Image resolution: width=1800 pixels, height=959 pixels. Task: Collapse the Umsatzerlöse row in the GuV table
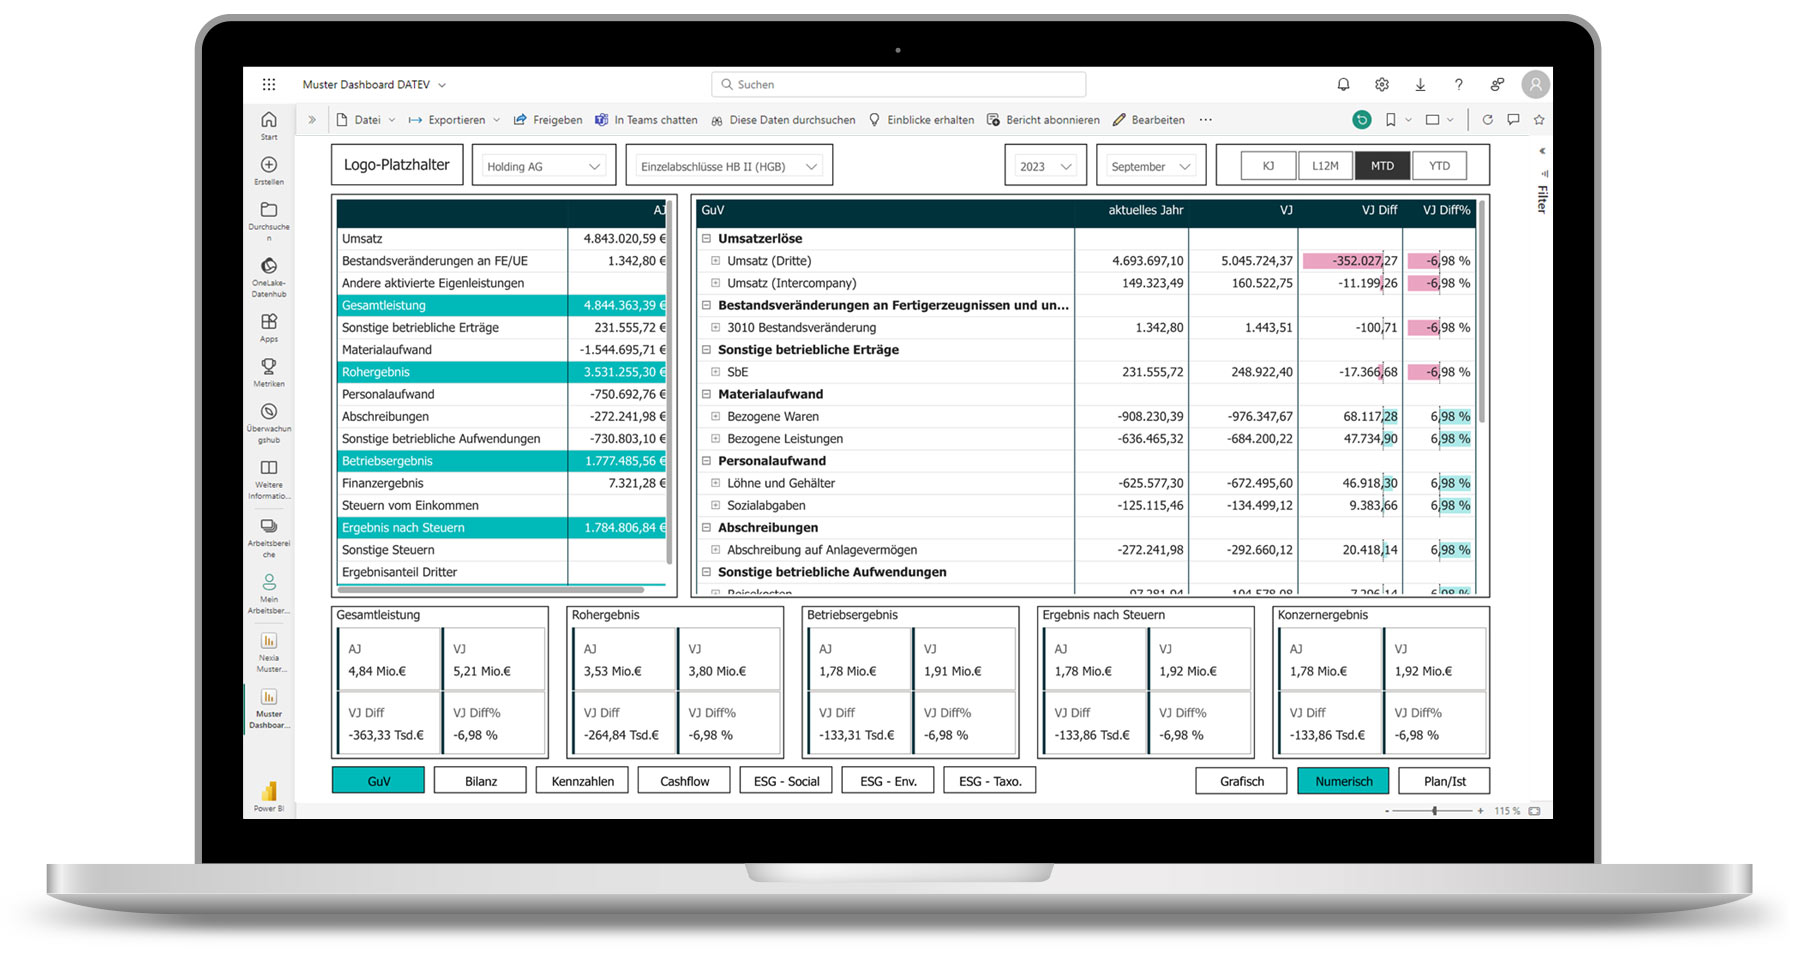coord(707,238)
